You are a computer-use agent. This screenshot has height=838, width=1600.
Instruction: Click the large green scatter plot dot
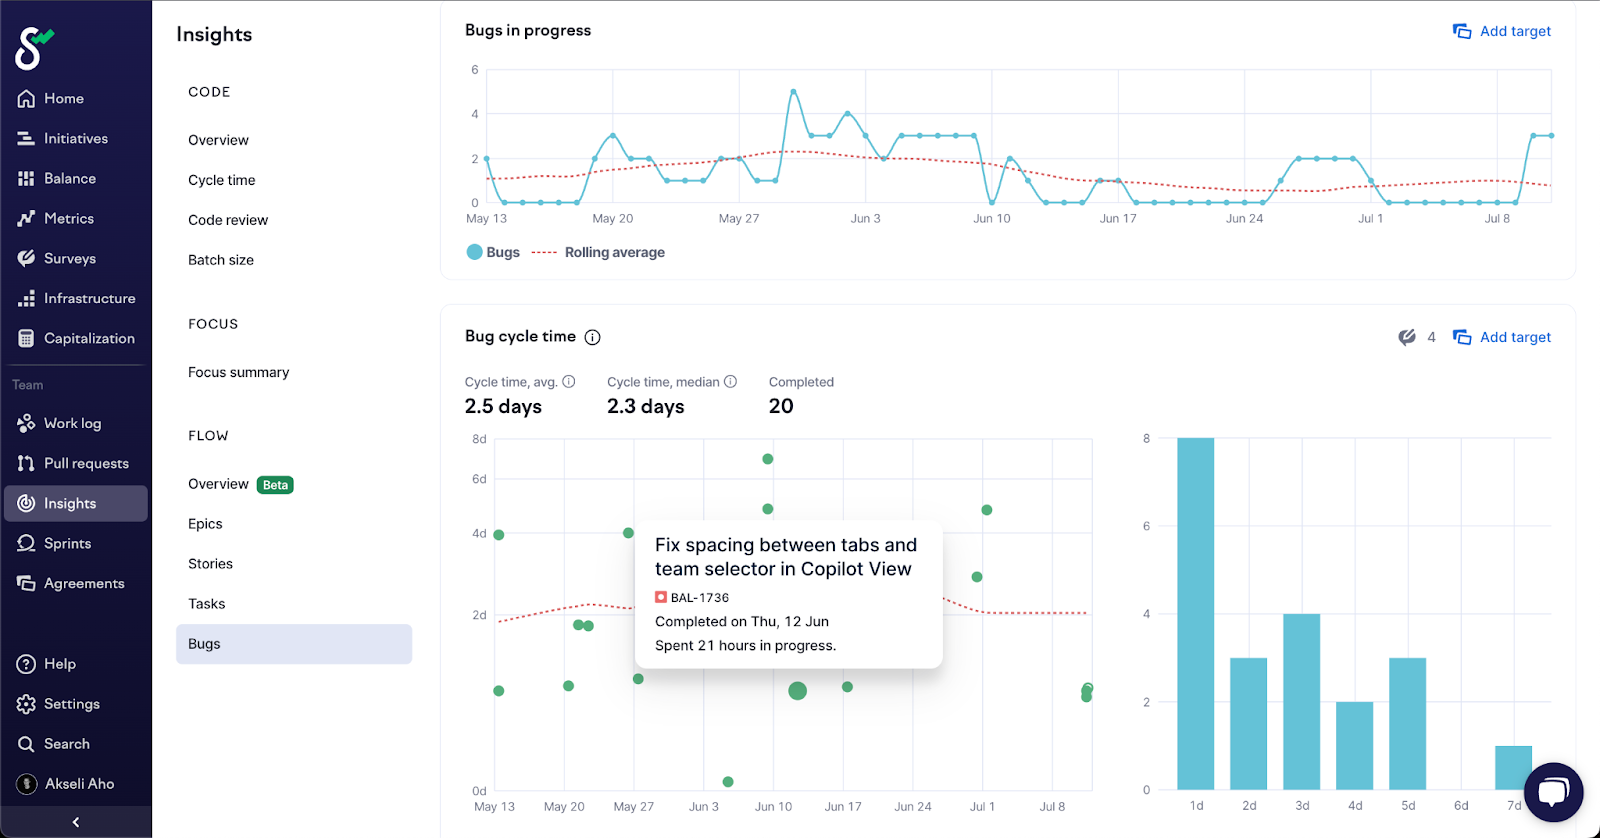pos(797,691)
